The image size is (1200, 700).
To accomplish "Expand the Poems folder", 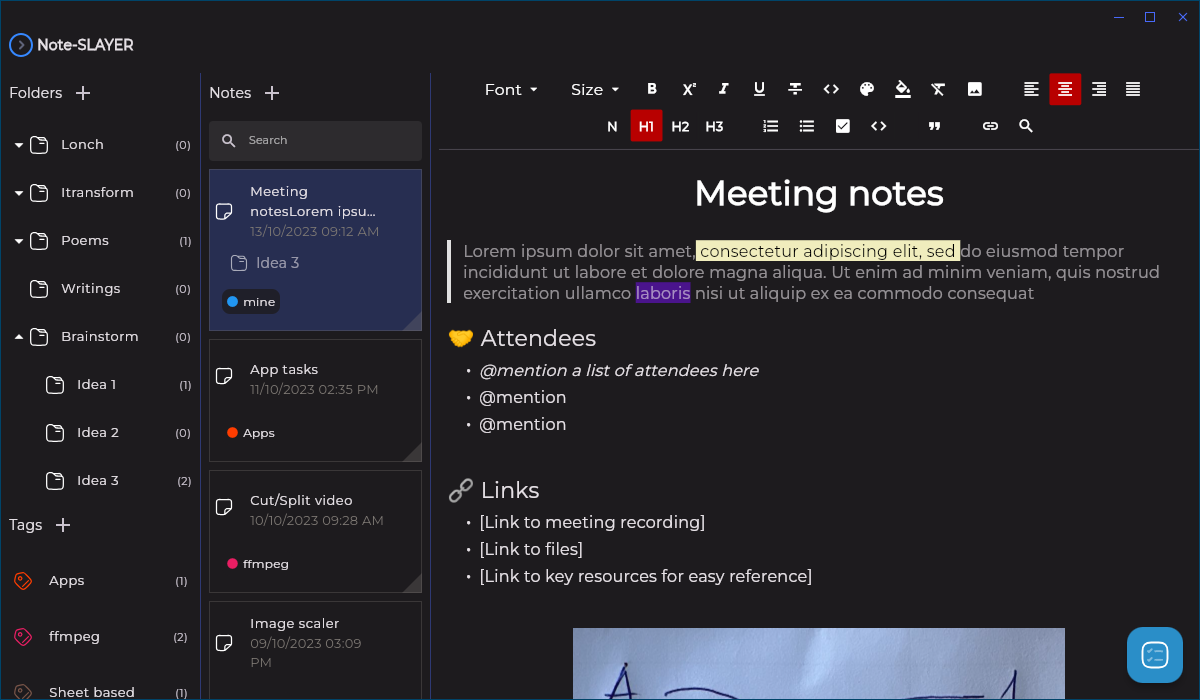I will point(19,241).
